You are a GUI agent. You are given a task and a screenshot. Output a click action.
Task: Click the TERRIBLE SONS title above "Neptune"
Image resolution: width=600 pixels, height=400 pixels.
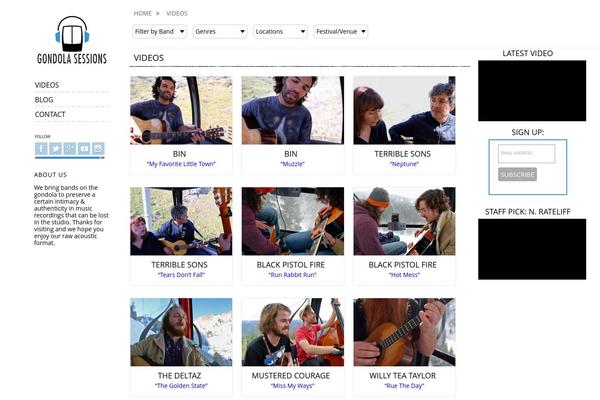tap(403, 154)
